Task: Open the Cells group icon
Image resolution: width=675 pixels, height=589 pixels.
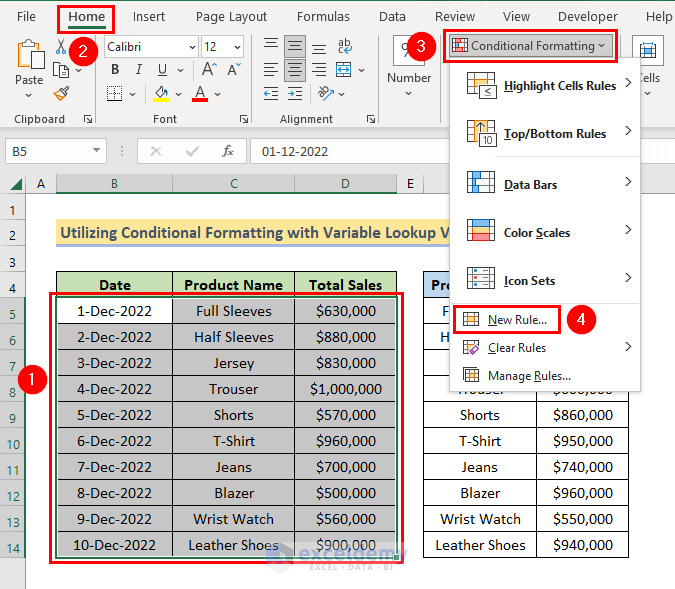Action: (x=647, y=50)
